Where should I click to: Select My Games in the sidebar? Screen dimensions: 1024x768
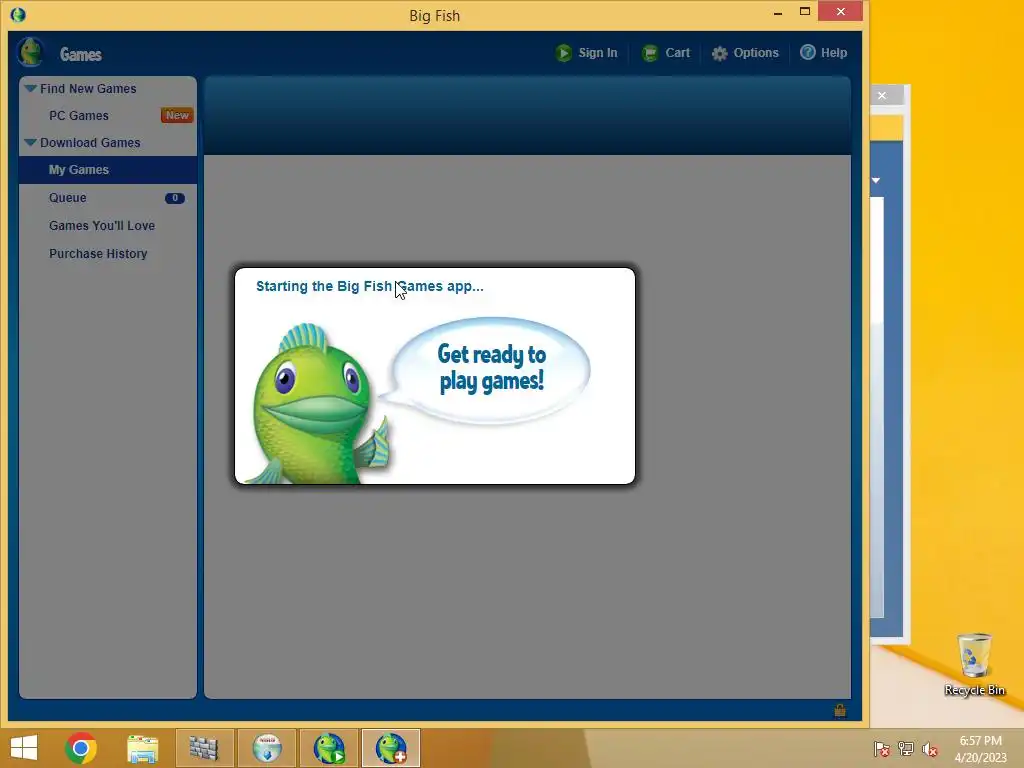[108, 170]
